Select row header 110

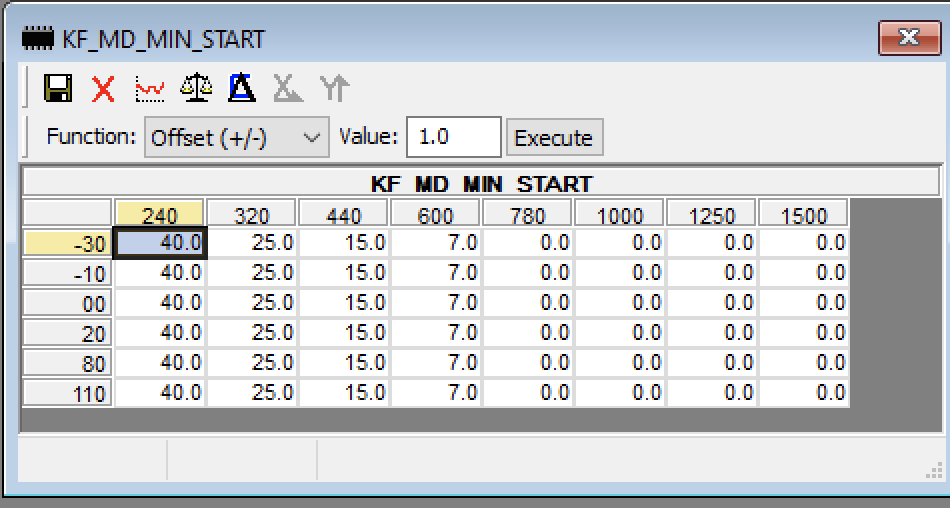pos(67,394)
